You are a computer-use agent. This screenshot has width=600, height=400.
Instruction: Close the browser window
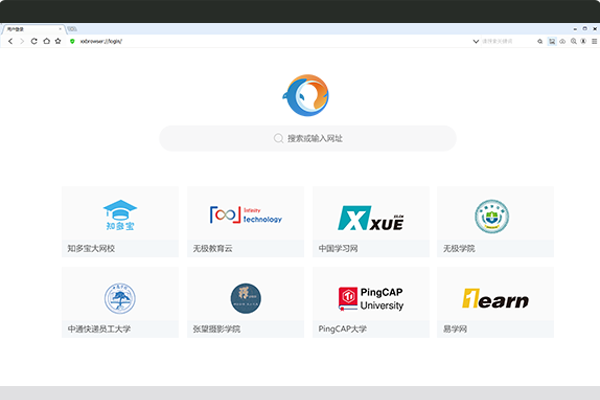pyautogui.click(x=595, y=29)
